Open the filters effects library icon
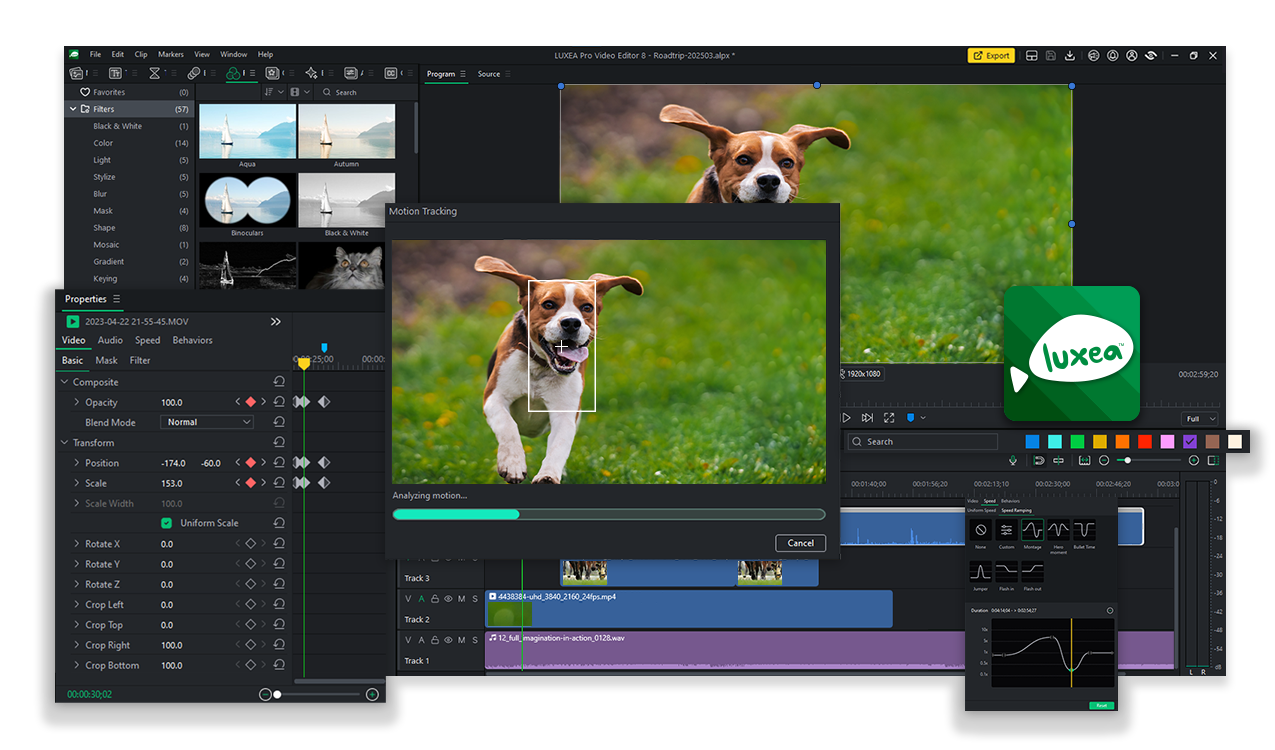This screenshot has width=1275, height=750. [233, 73]
